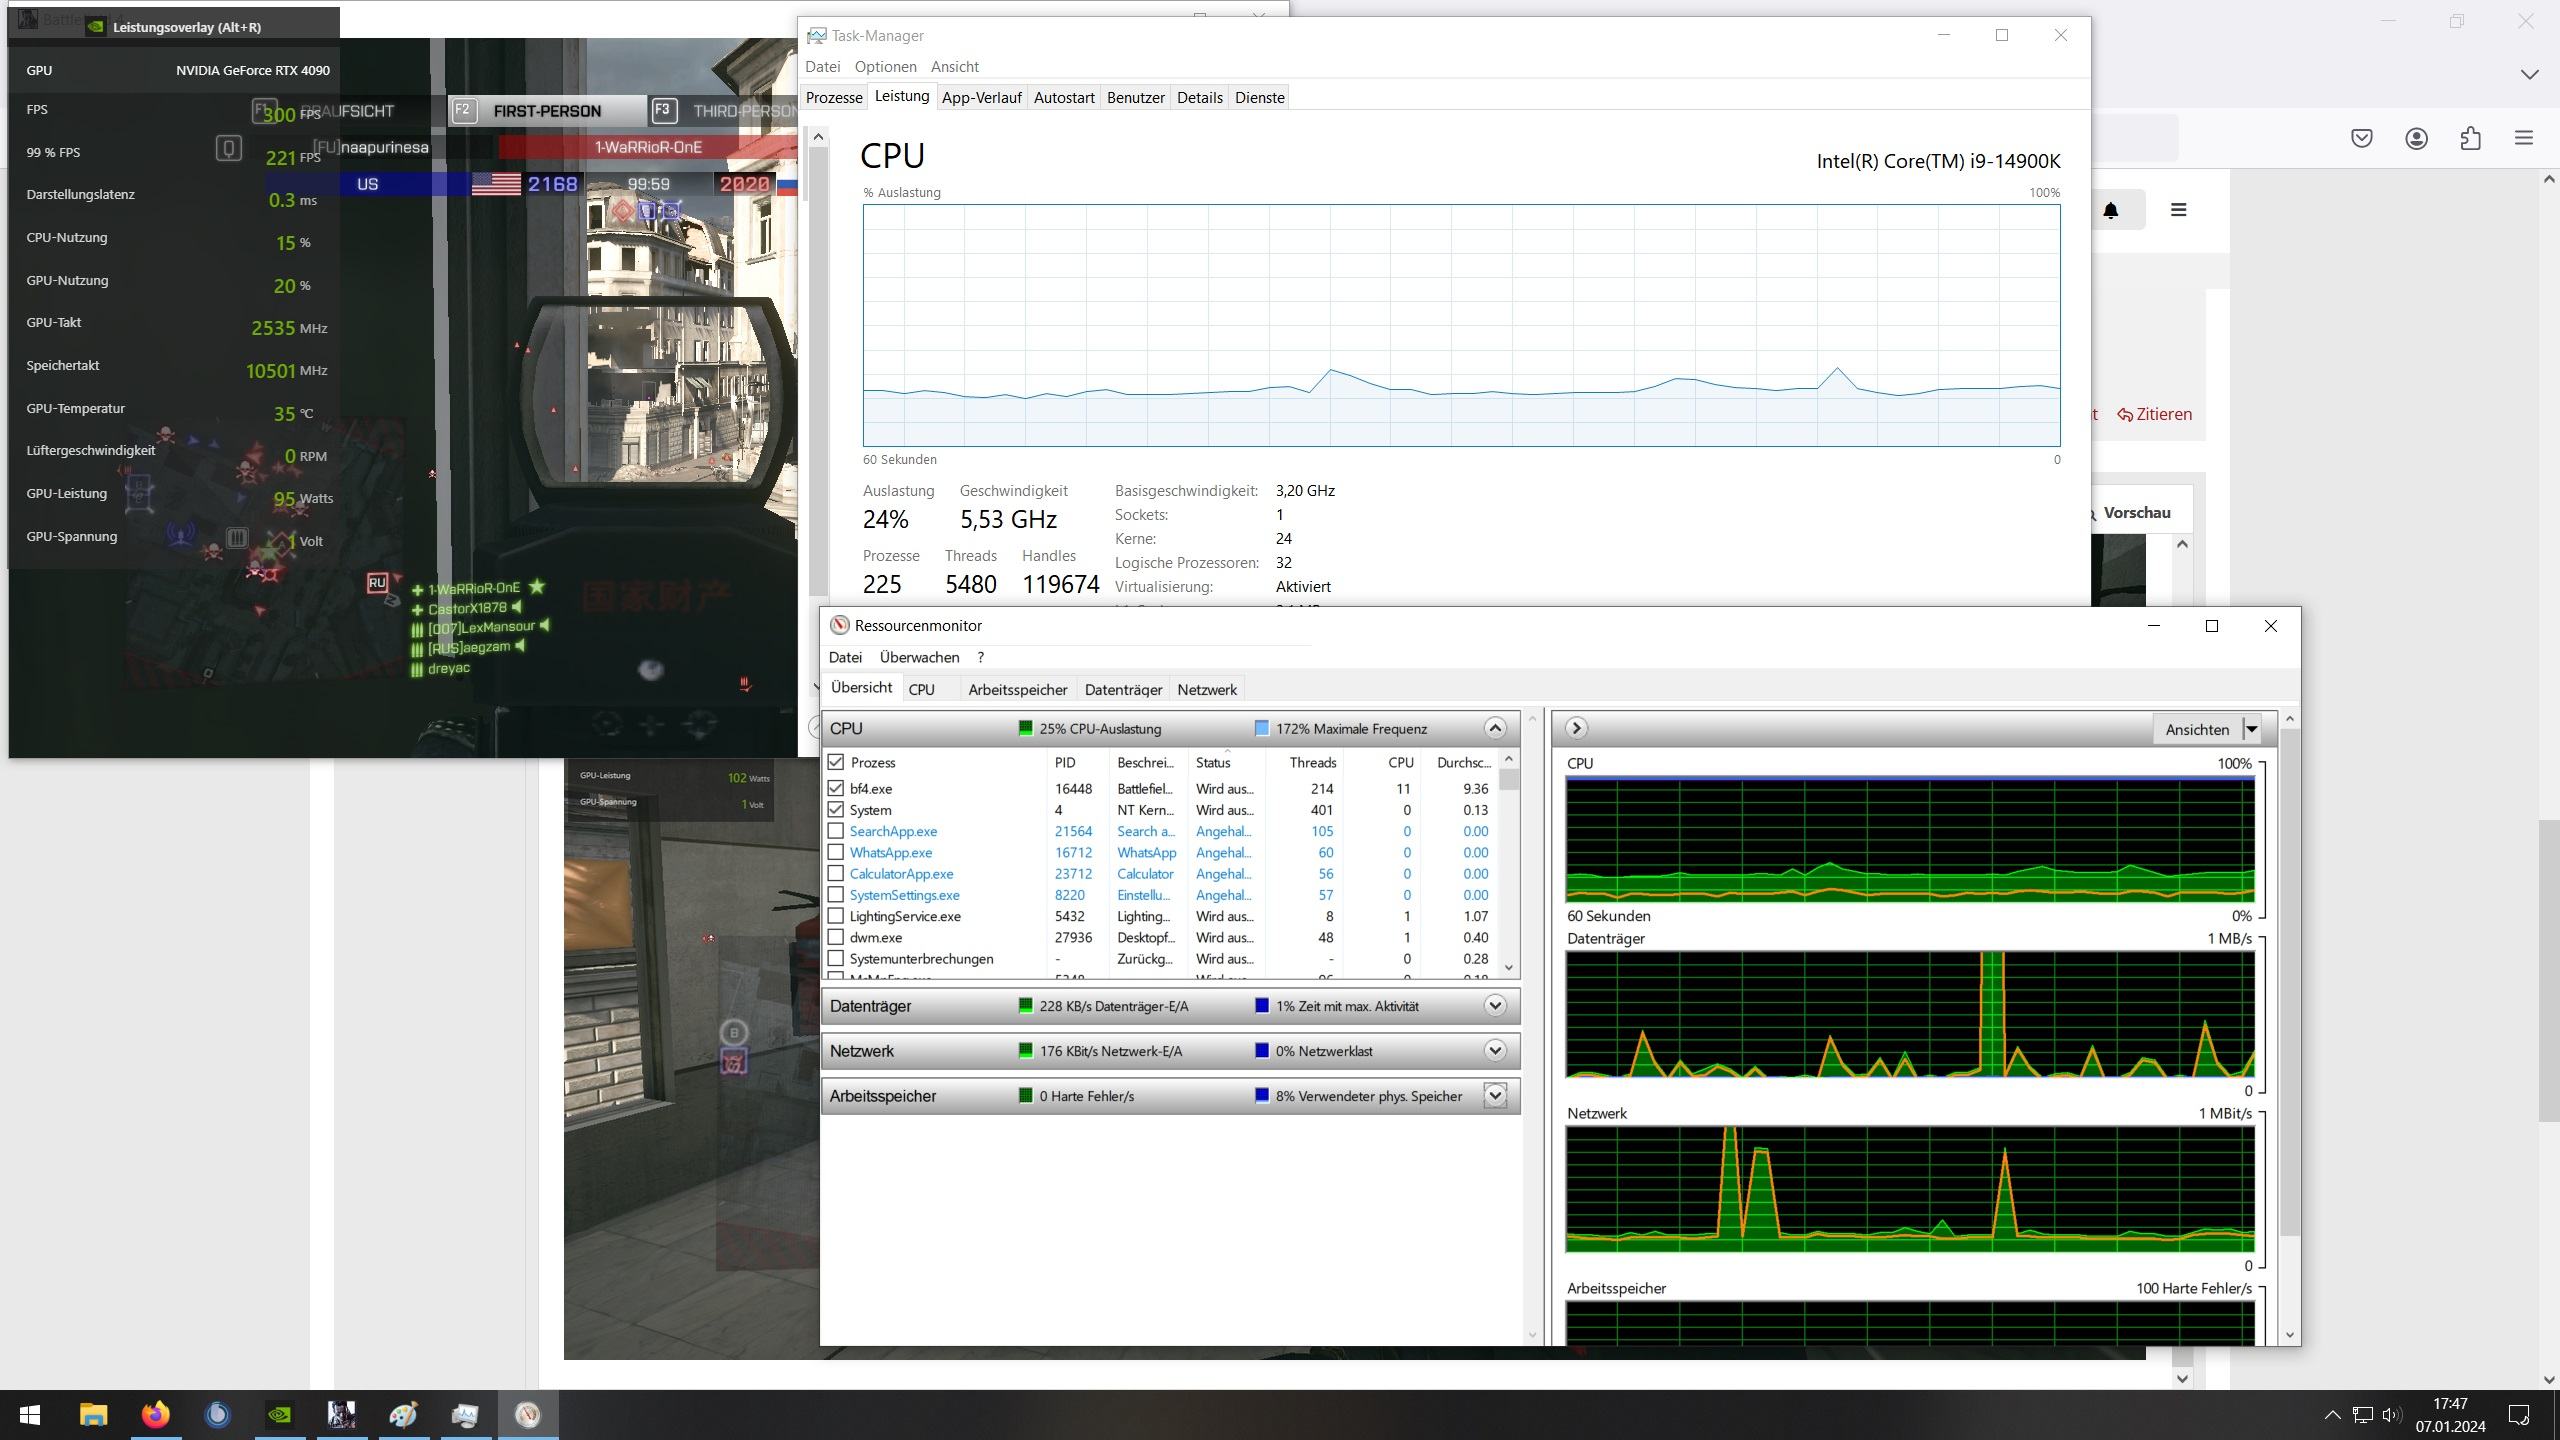2560x1440 pixels.
Task: Uncheck the bf4.exe process checkbox
Action: point(836,788)
